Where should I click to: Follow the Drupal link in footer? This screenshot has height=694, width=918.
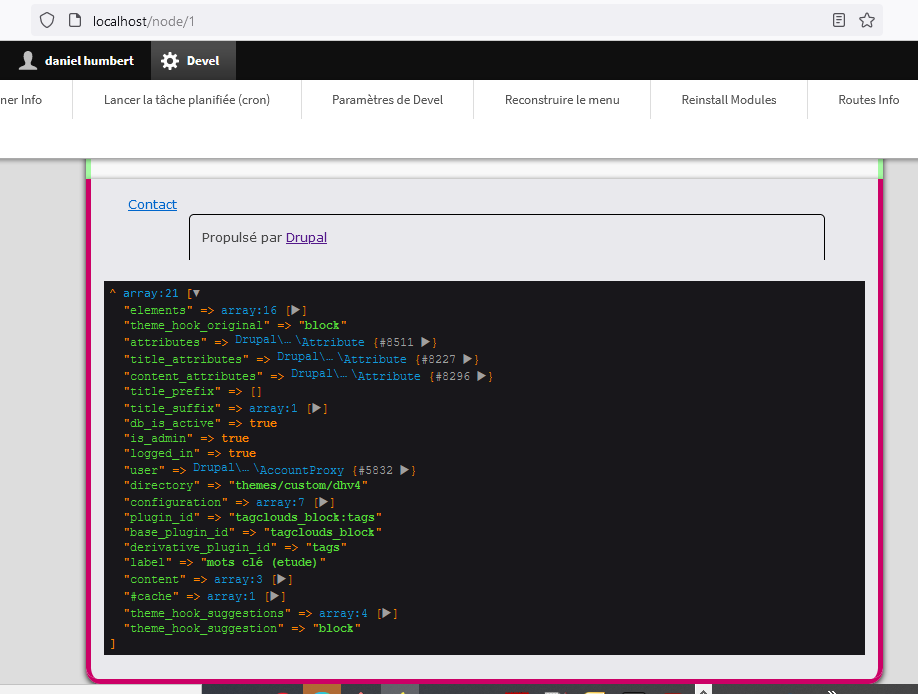point(306,238)
